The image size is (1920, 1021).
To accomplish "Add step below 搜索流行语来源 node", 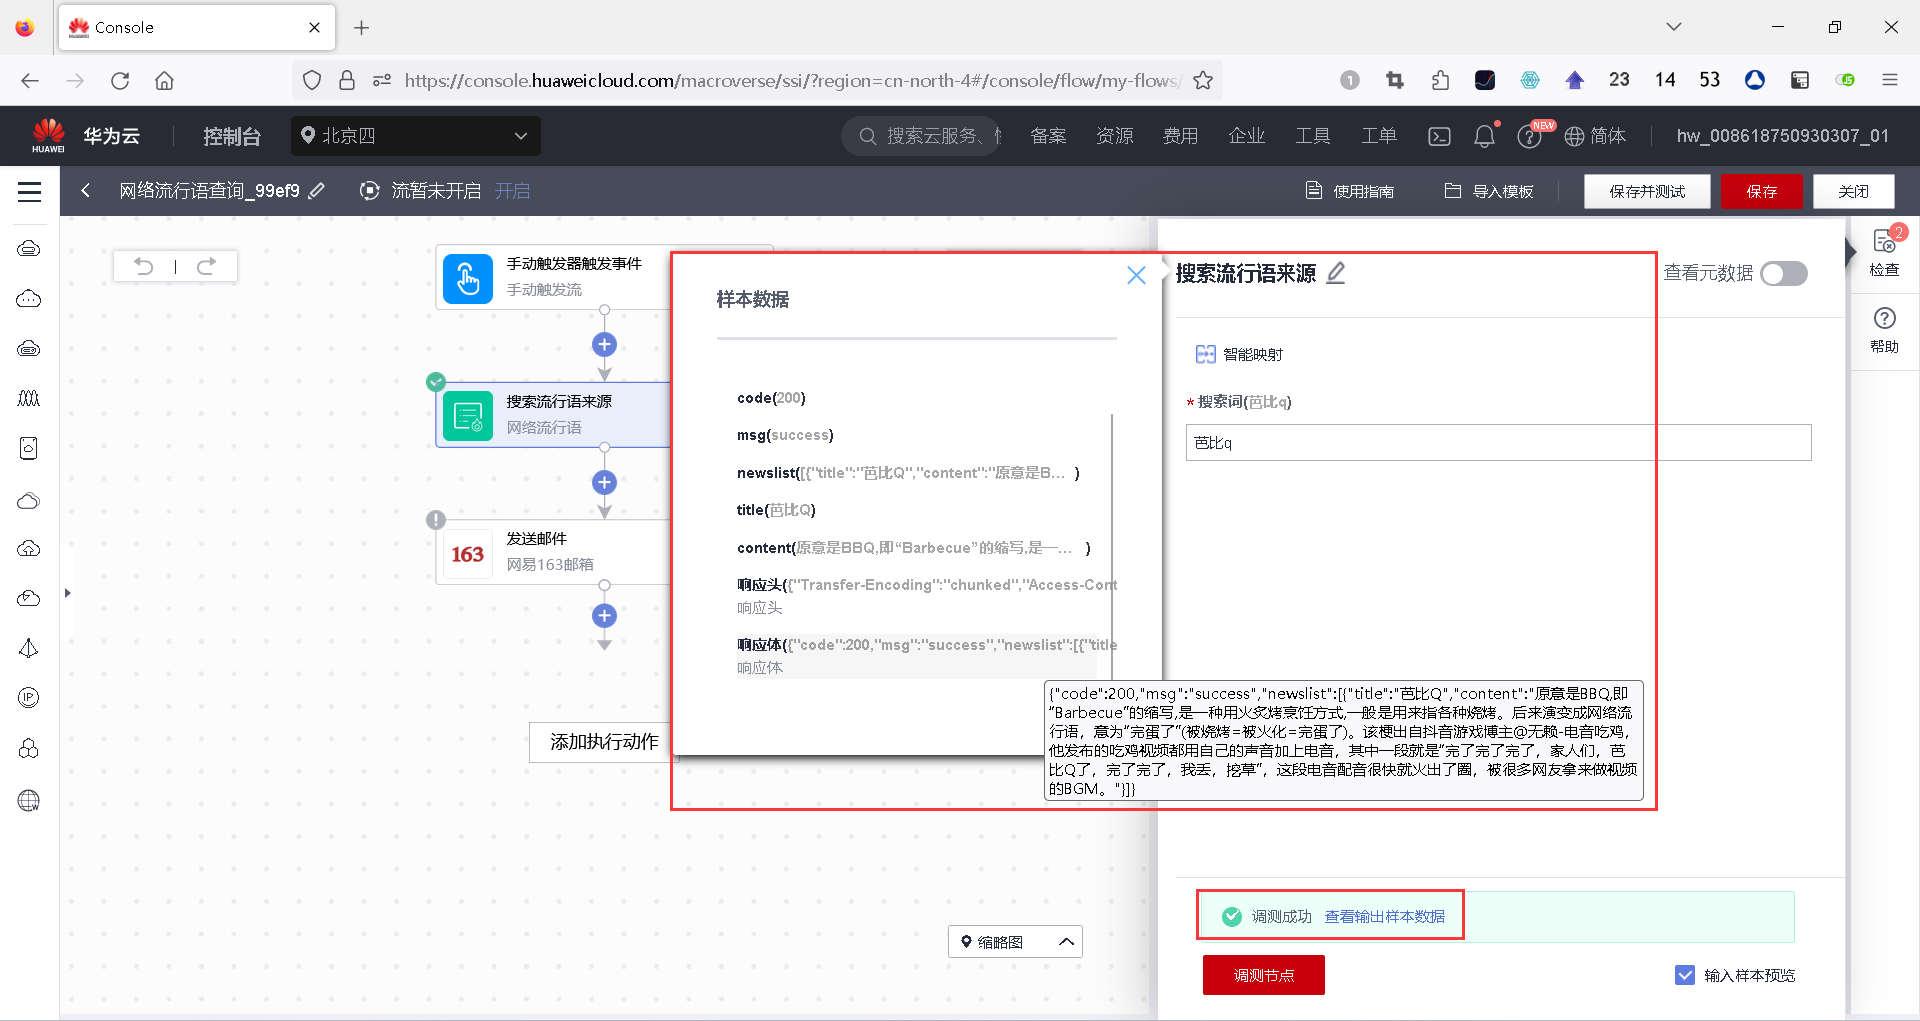I will point(604,482).
